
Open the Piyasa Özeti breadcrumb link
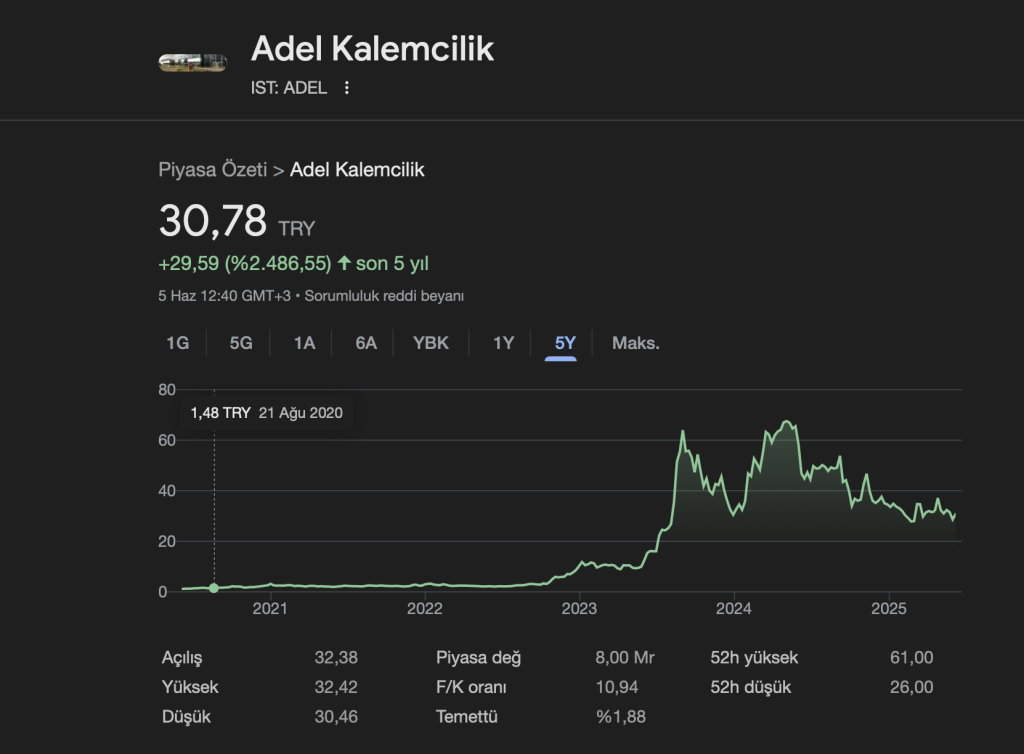[x=212, y=170]
